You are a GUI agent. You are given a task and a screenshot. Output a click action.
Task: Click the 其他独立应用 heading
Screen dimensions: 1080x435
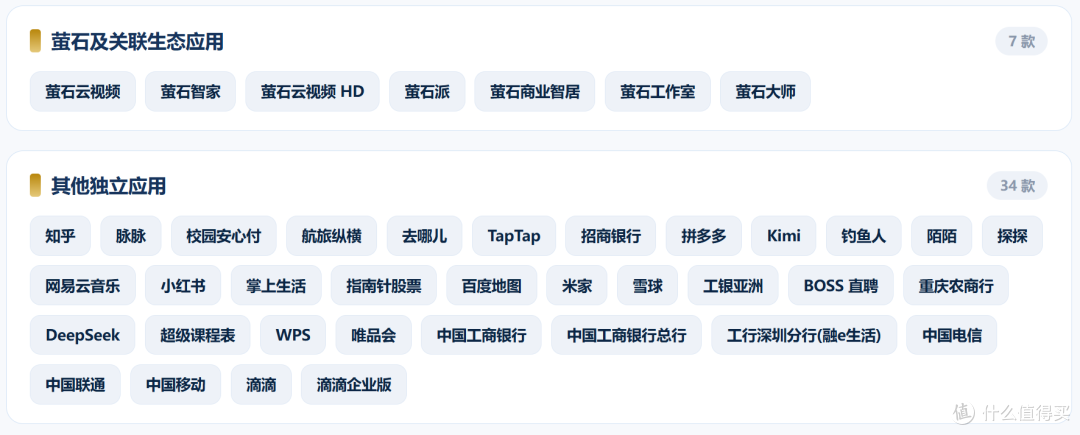pos(108,186)
